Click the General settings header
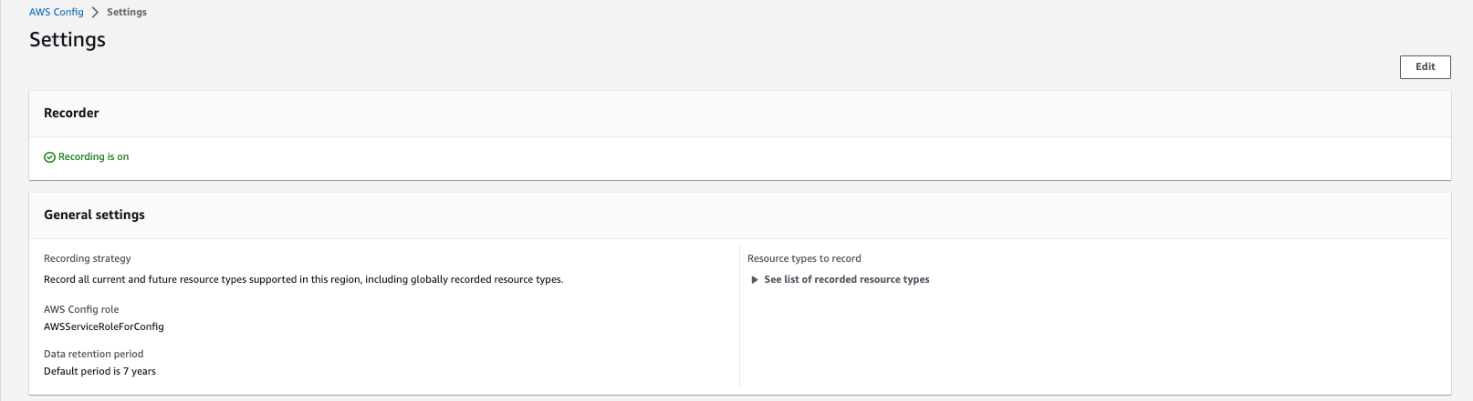 click(x=94, y=215)
